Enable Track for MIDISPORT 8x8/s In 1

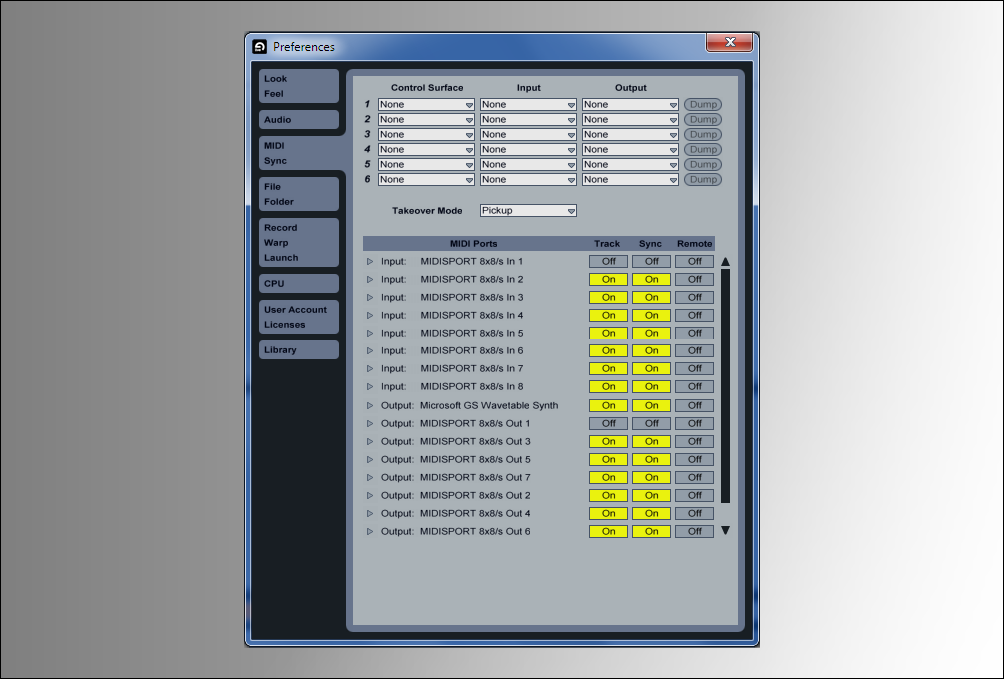[608, 262]
